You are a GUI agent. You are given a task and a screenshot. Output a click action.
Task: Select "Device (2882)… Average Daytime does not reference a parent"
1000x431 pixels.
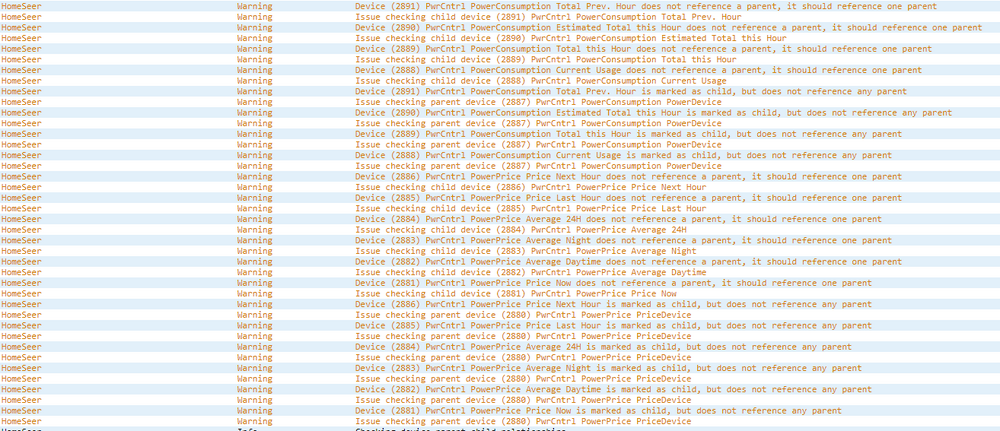pos(628,262)
